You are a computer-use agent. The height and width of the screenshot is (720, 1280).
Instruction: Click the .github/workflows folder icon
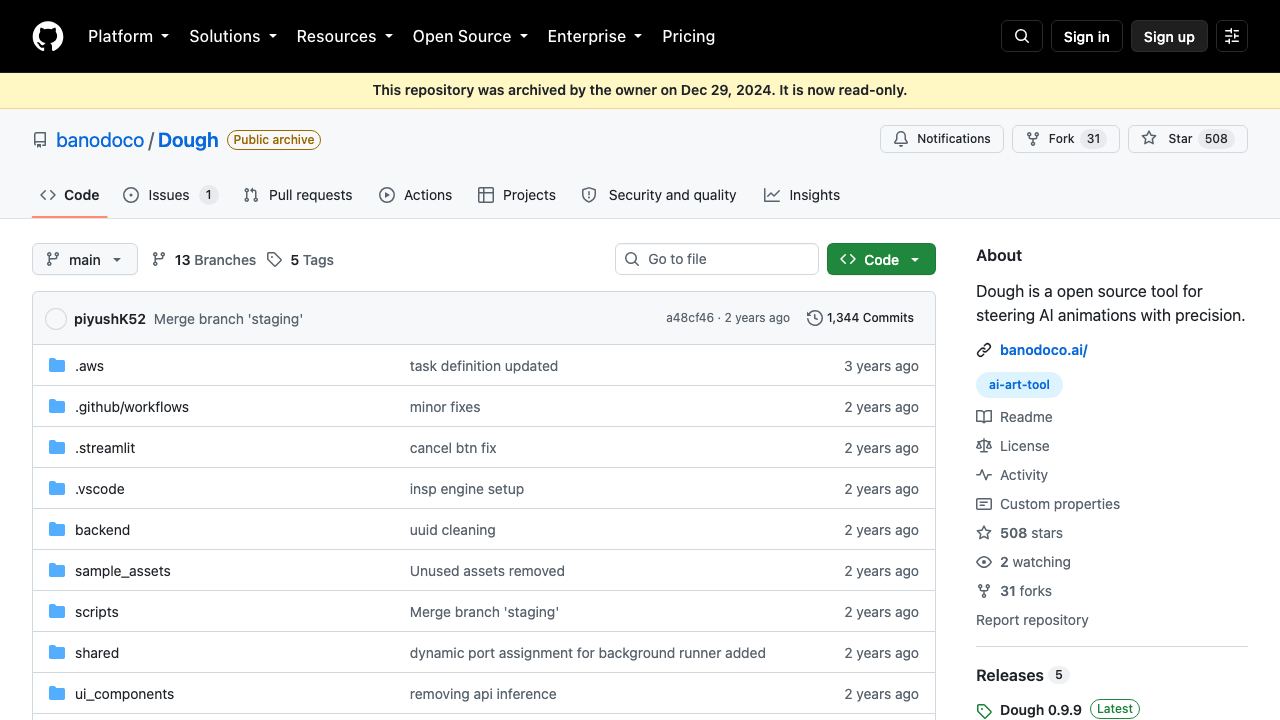coord(57,407)
